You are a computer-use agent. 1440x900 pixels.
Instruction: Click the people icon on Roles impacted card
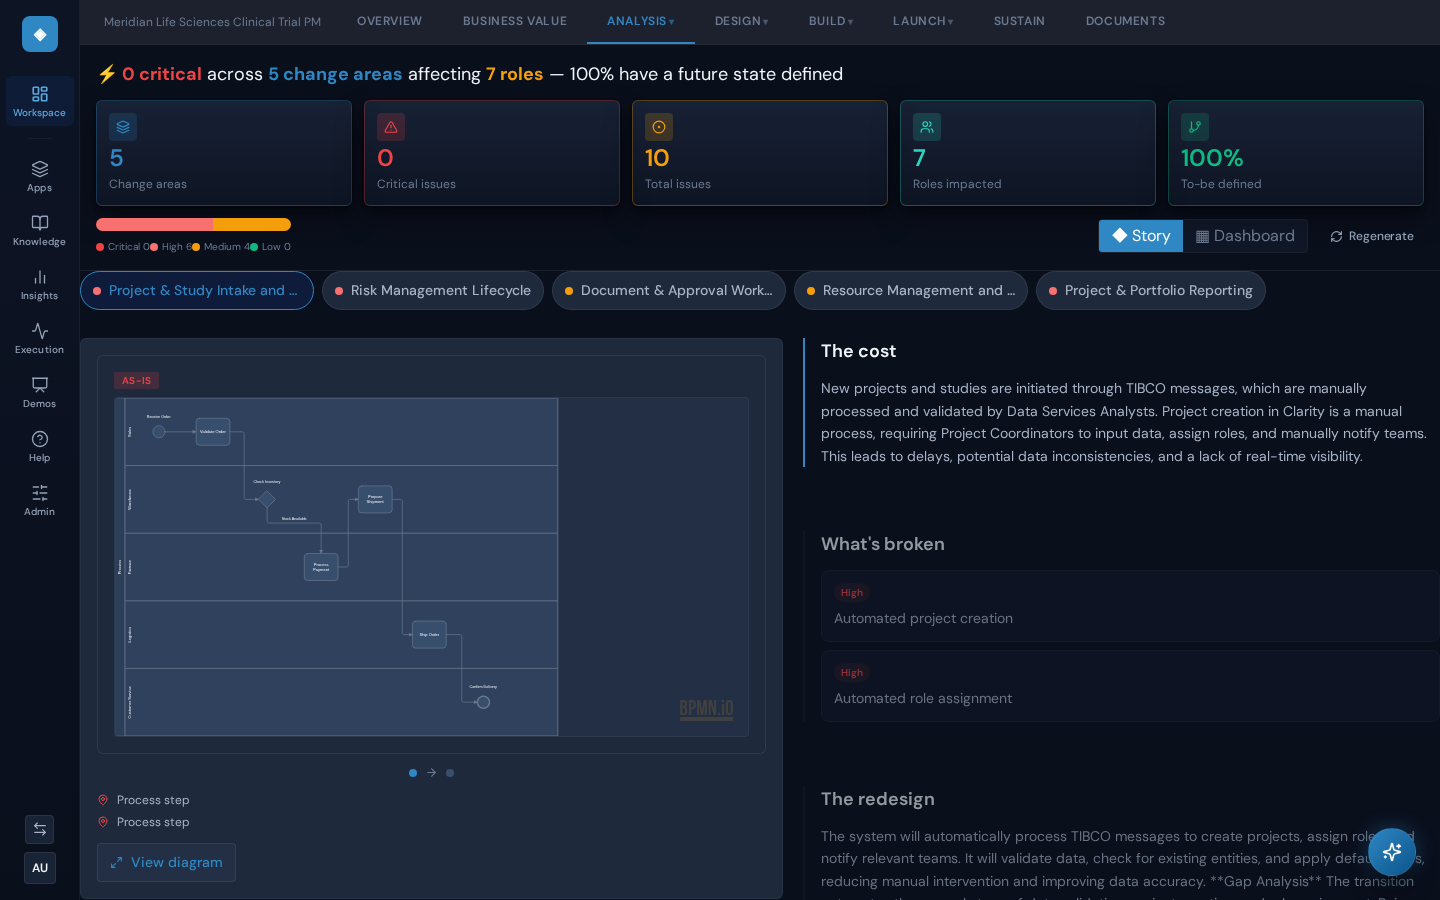927,127
